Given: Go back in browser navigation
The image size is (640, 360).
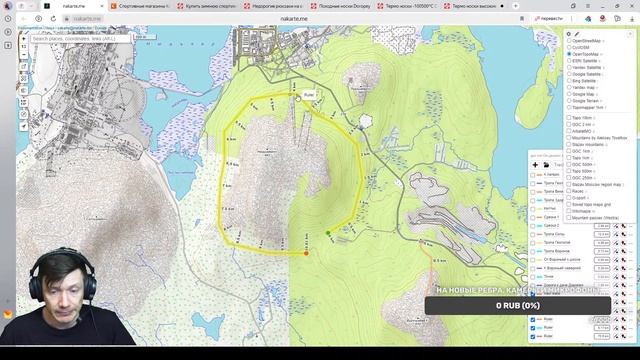Looking at the screenshot, I should [x=24, y=19].
